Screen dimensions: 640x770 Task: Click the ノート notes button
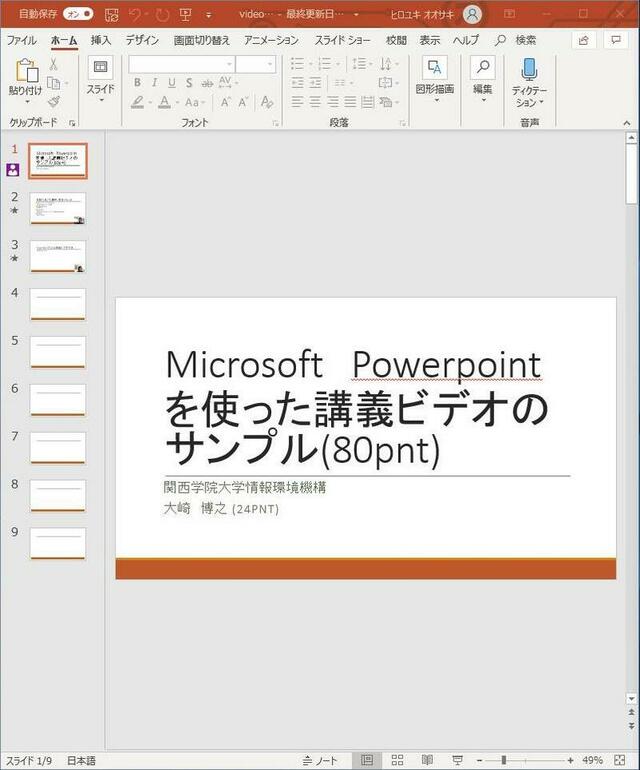click(320, 760)
